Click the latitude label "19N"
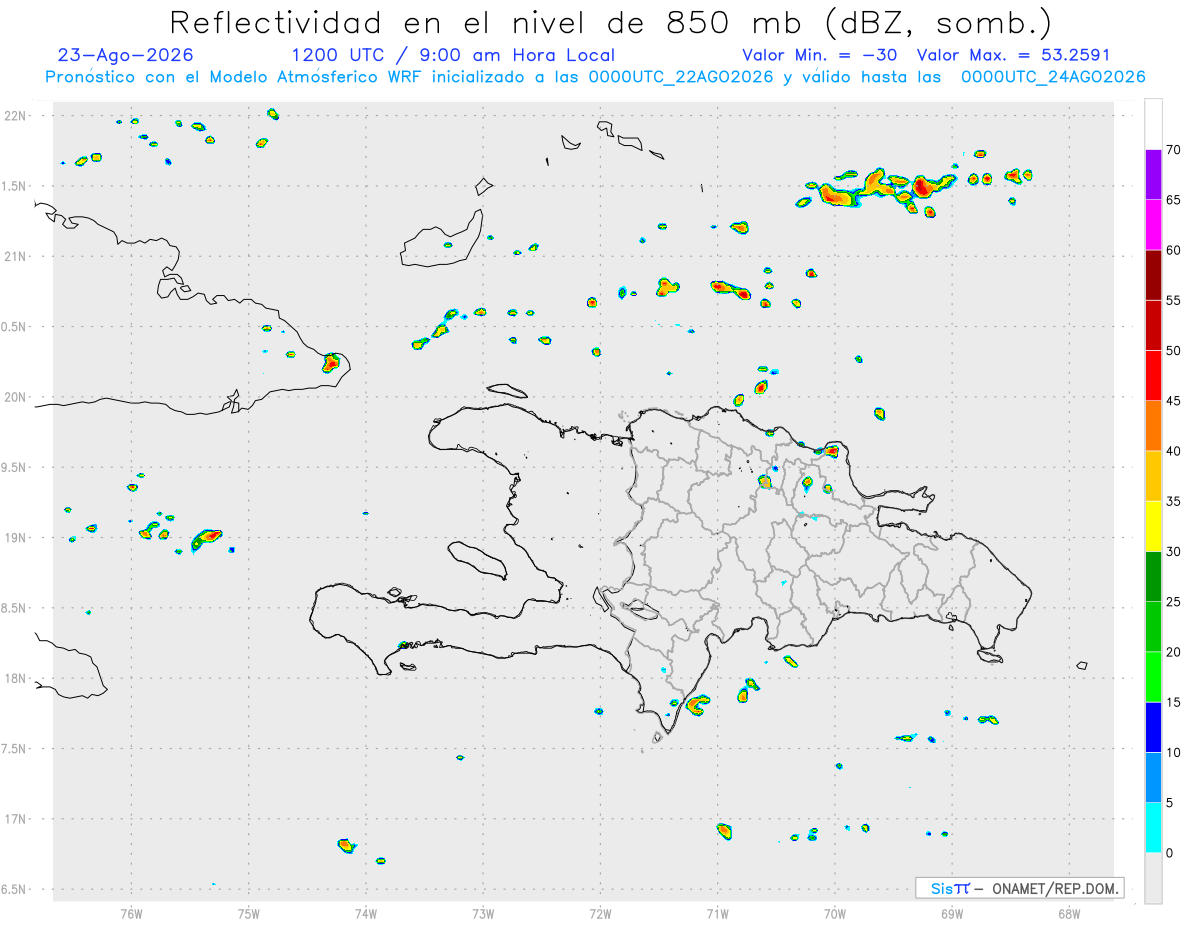This screenshot has height=927, width=1200. point(16,538)
